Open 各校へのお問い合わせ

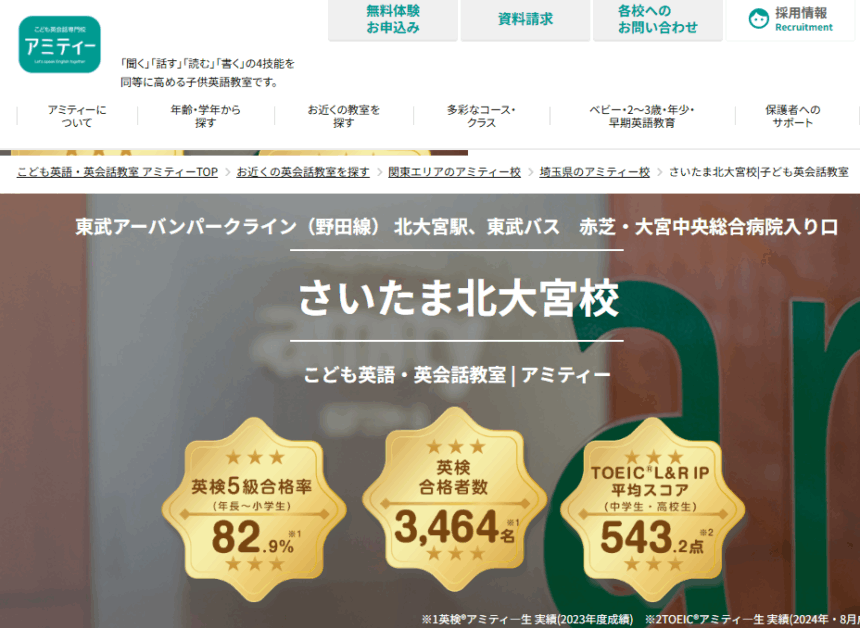click(657, 19)
